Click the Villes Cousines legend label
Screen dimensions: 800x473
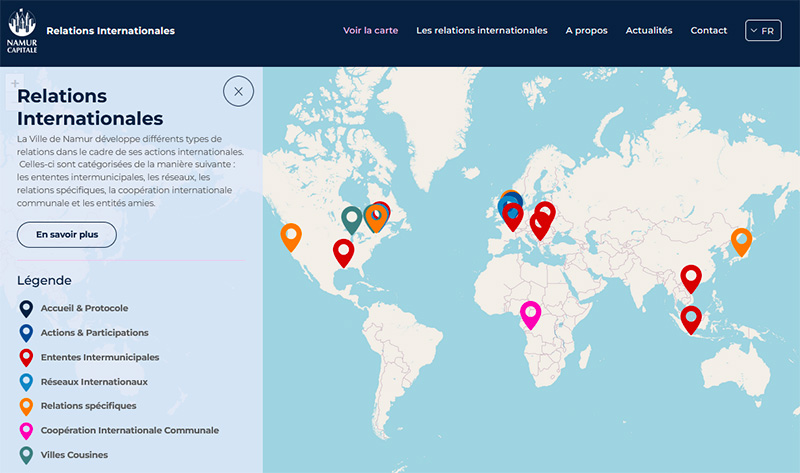pos(74,455)
